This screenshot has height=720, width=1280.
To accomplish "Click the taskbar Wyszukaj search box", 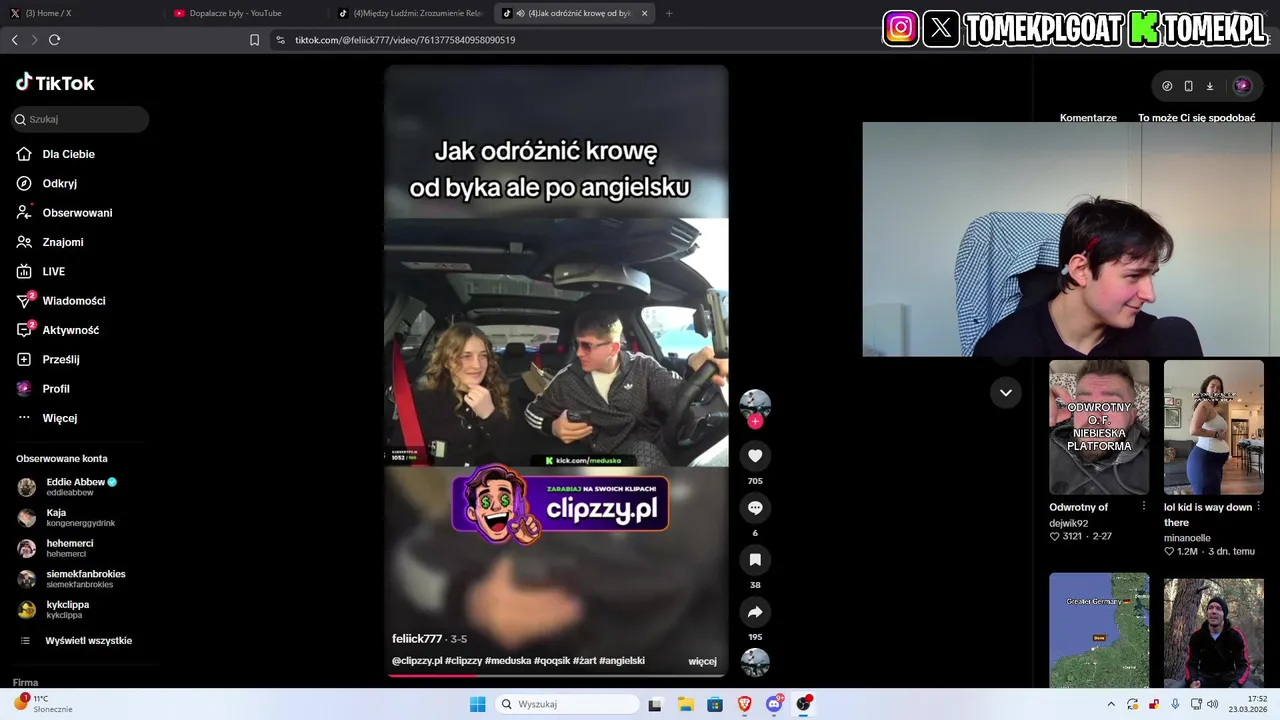I will pyautogui.click(x=567, y=704).
